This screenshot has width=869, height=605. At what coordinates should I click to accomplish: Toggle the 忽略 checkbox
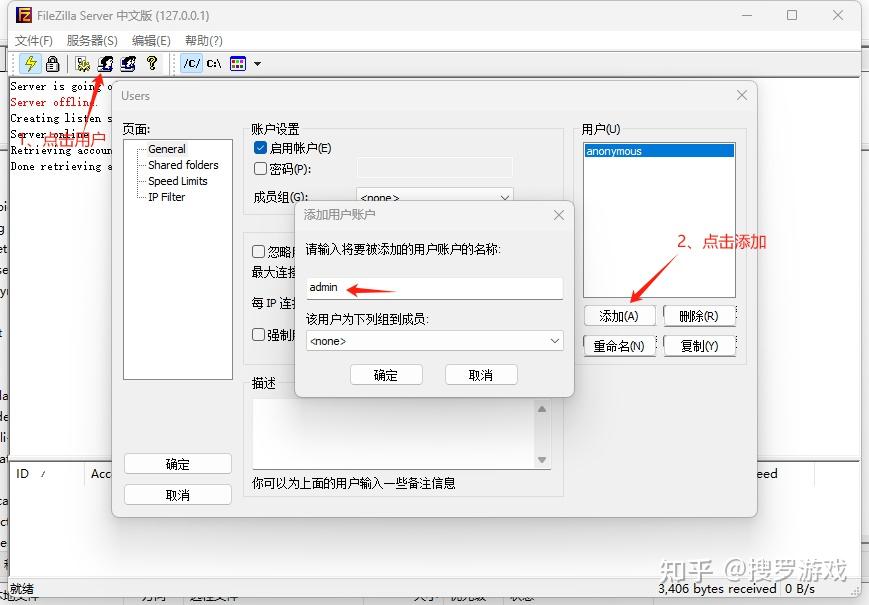[258, 252]
